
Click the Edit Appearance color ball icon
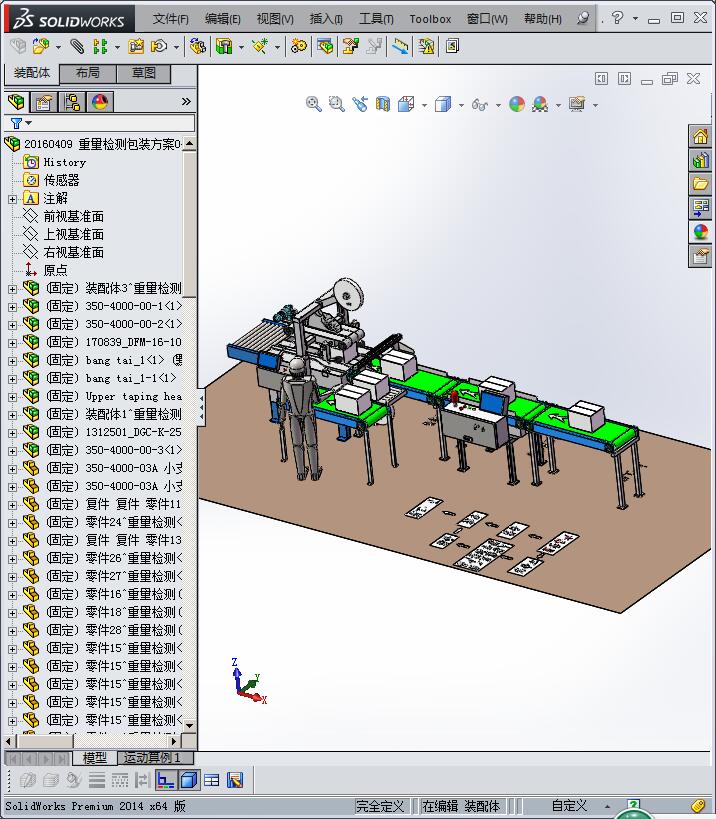[517, 104]
